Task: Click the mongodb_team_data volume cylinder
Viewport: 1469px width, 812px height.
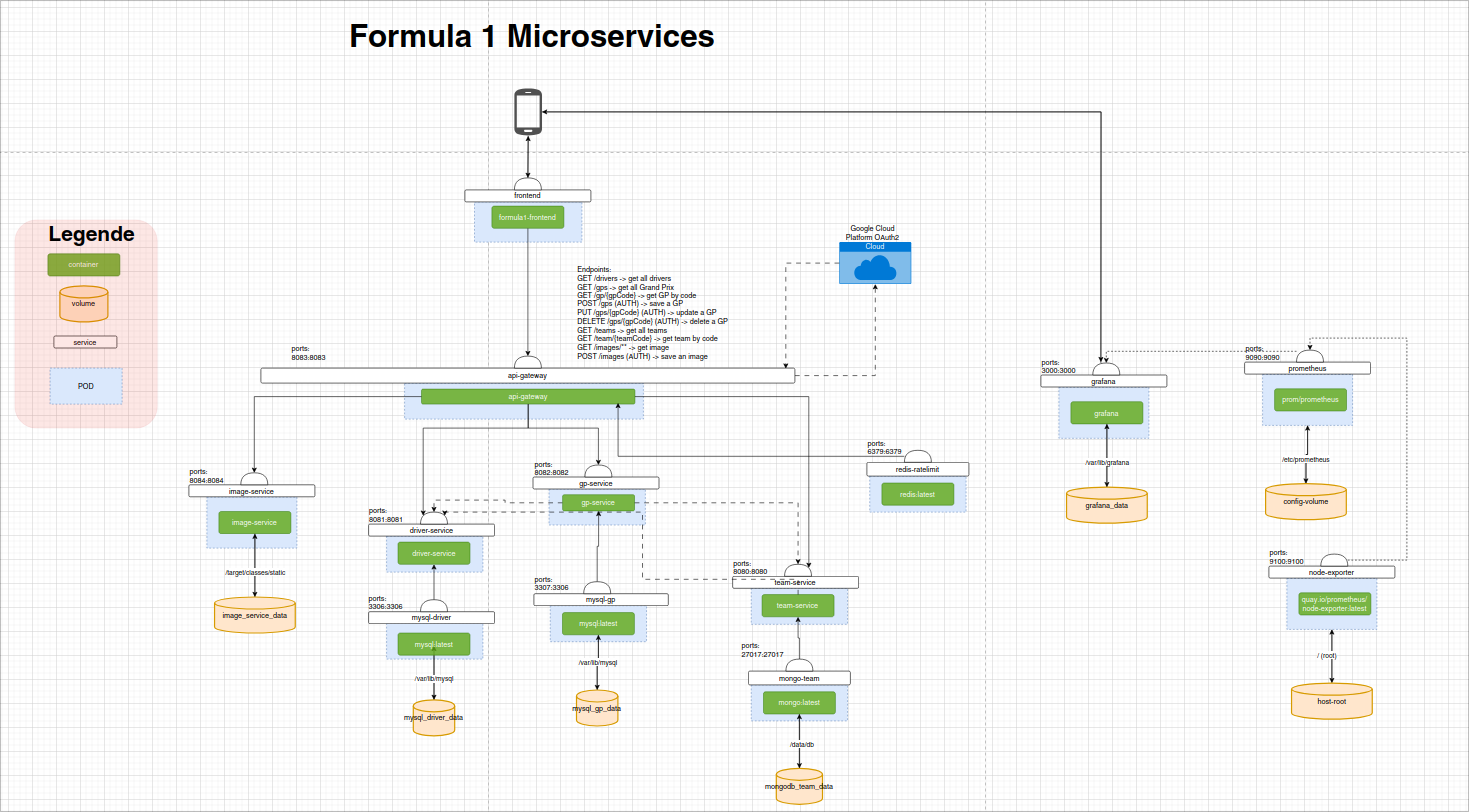Action: (798, 786)
